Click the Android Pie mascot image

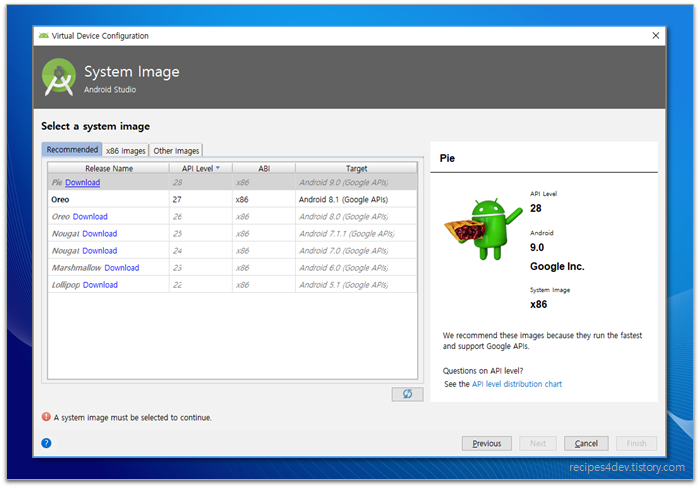[482, 229]
